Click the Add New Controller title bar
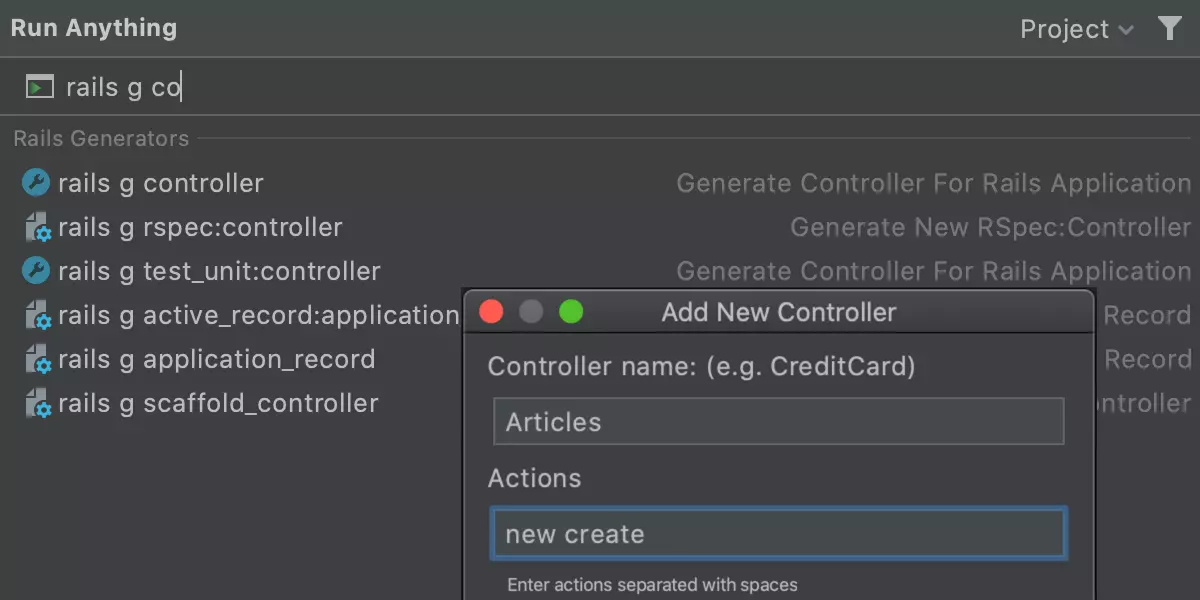The width and height of the screenshot is (1200, 600). [779, 312]
